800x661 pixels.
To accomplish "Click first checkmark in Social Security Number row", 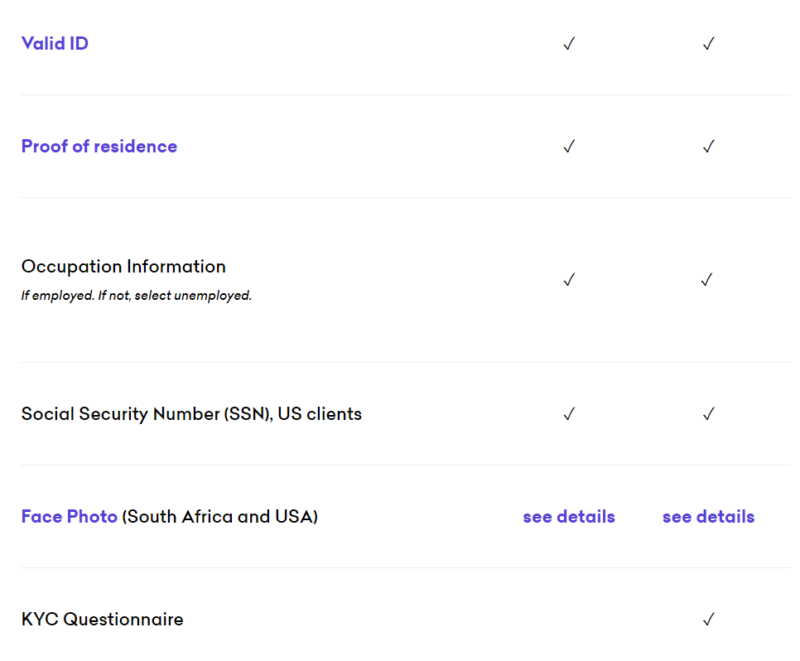I will click(x=569, y=414).
